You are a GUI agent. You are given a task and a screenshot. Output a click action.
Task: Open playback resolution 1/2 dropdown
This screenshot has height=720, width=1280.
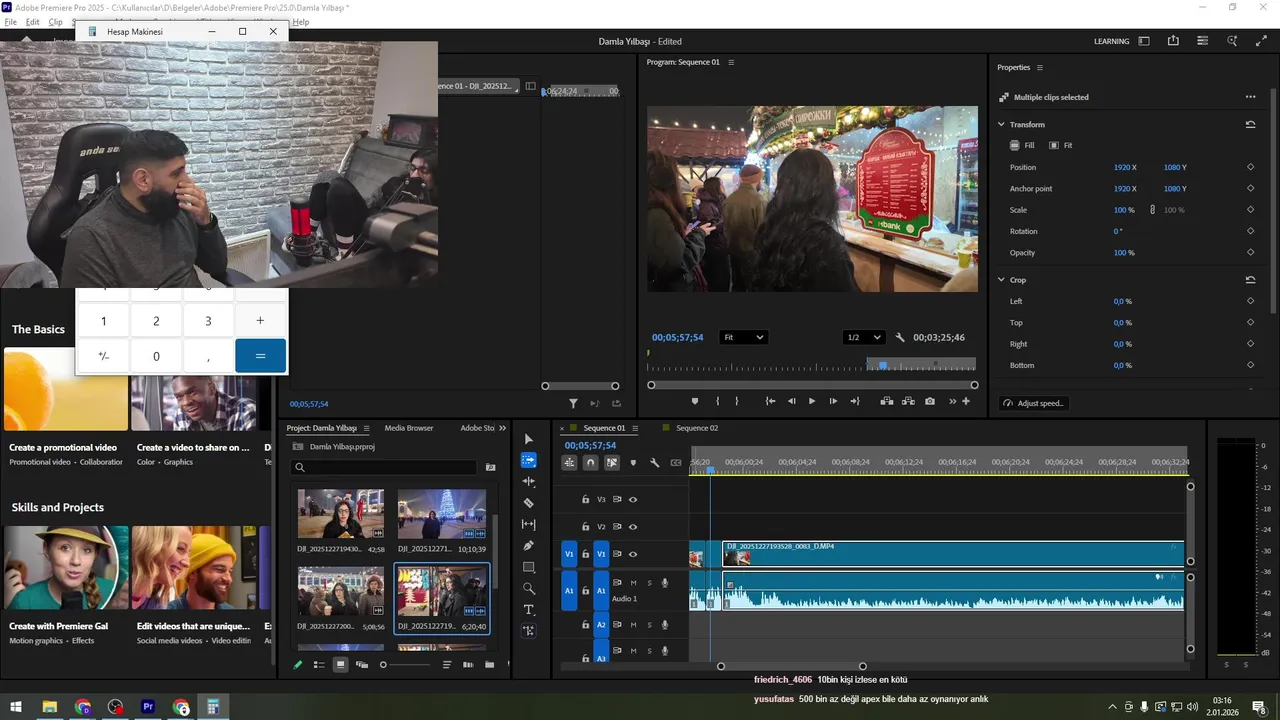[864, 338]
